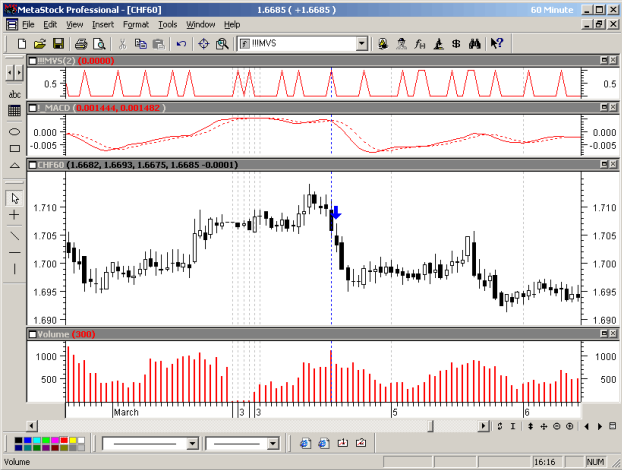Create a new chart with New icon
This screenshot has height=470, width=622.
click(21, 44)
